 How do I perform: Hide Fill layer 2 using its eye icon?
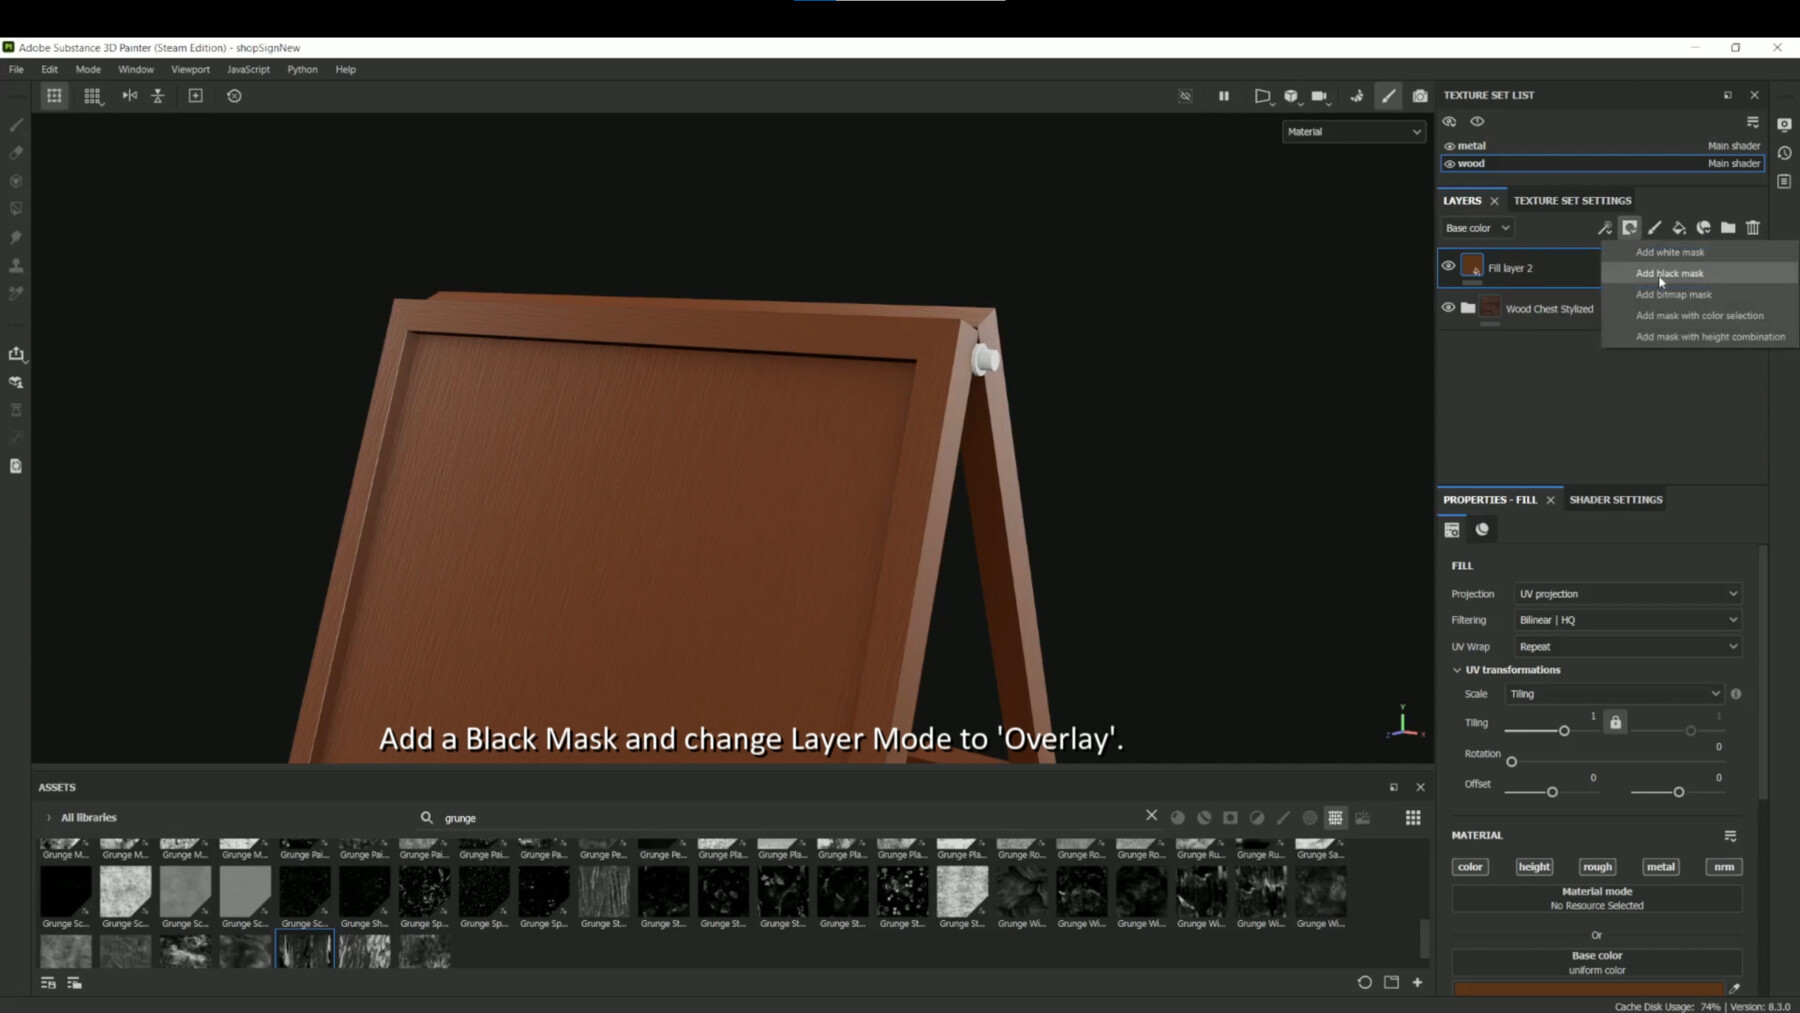click(x=1449, y=266)
